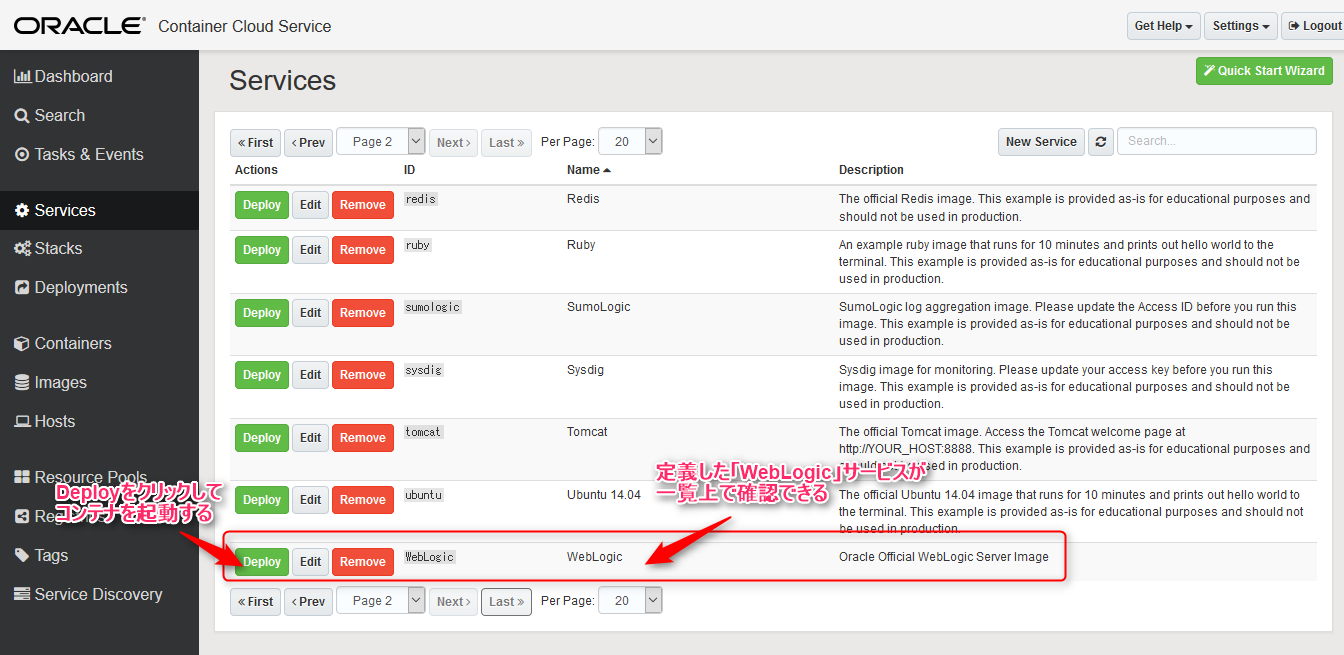This screenshot has height=655, width=1344.
Task: Edit the WebLogic service
Action: 310,562
